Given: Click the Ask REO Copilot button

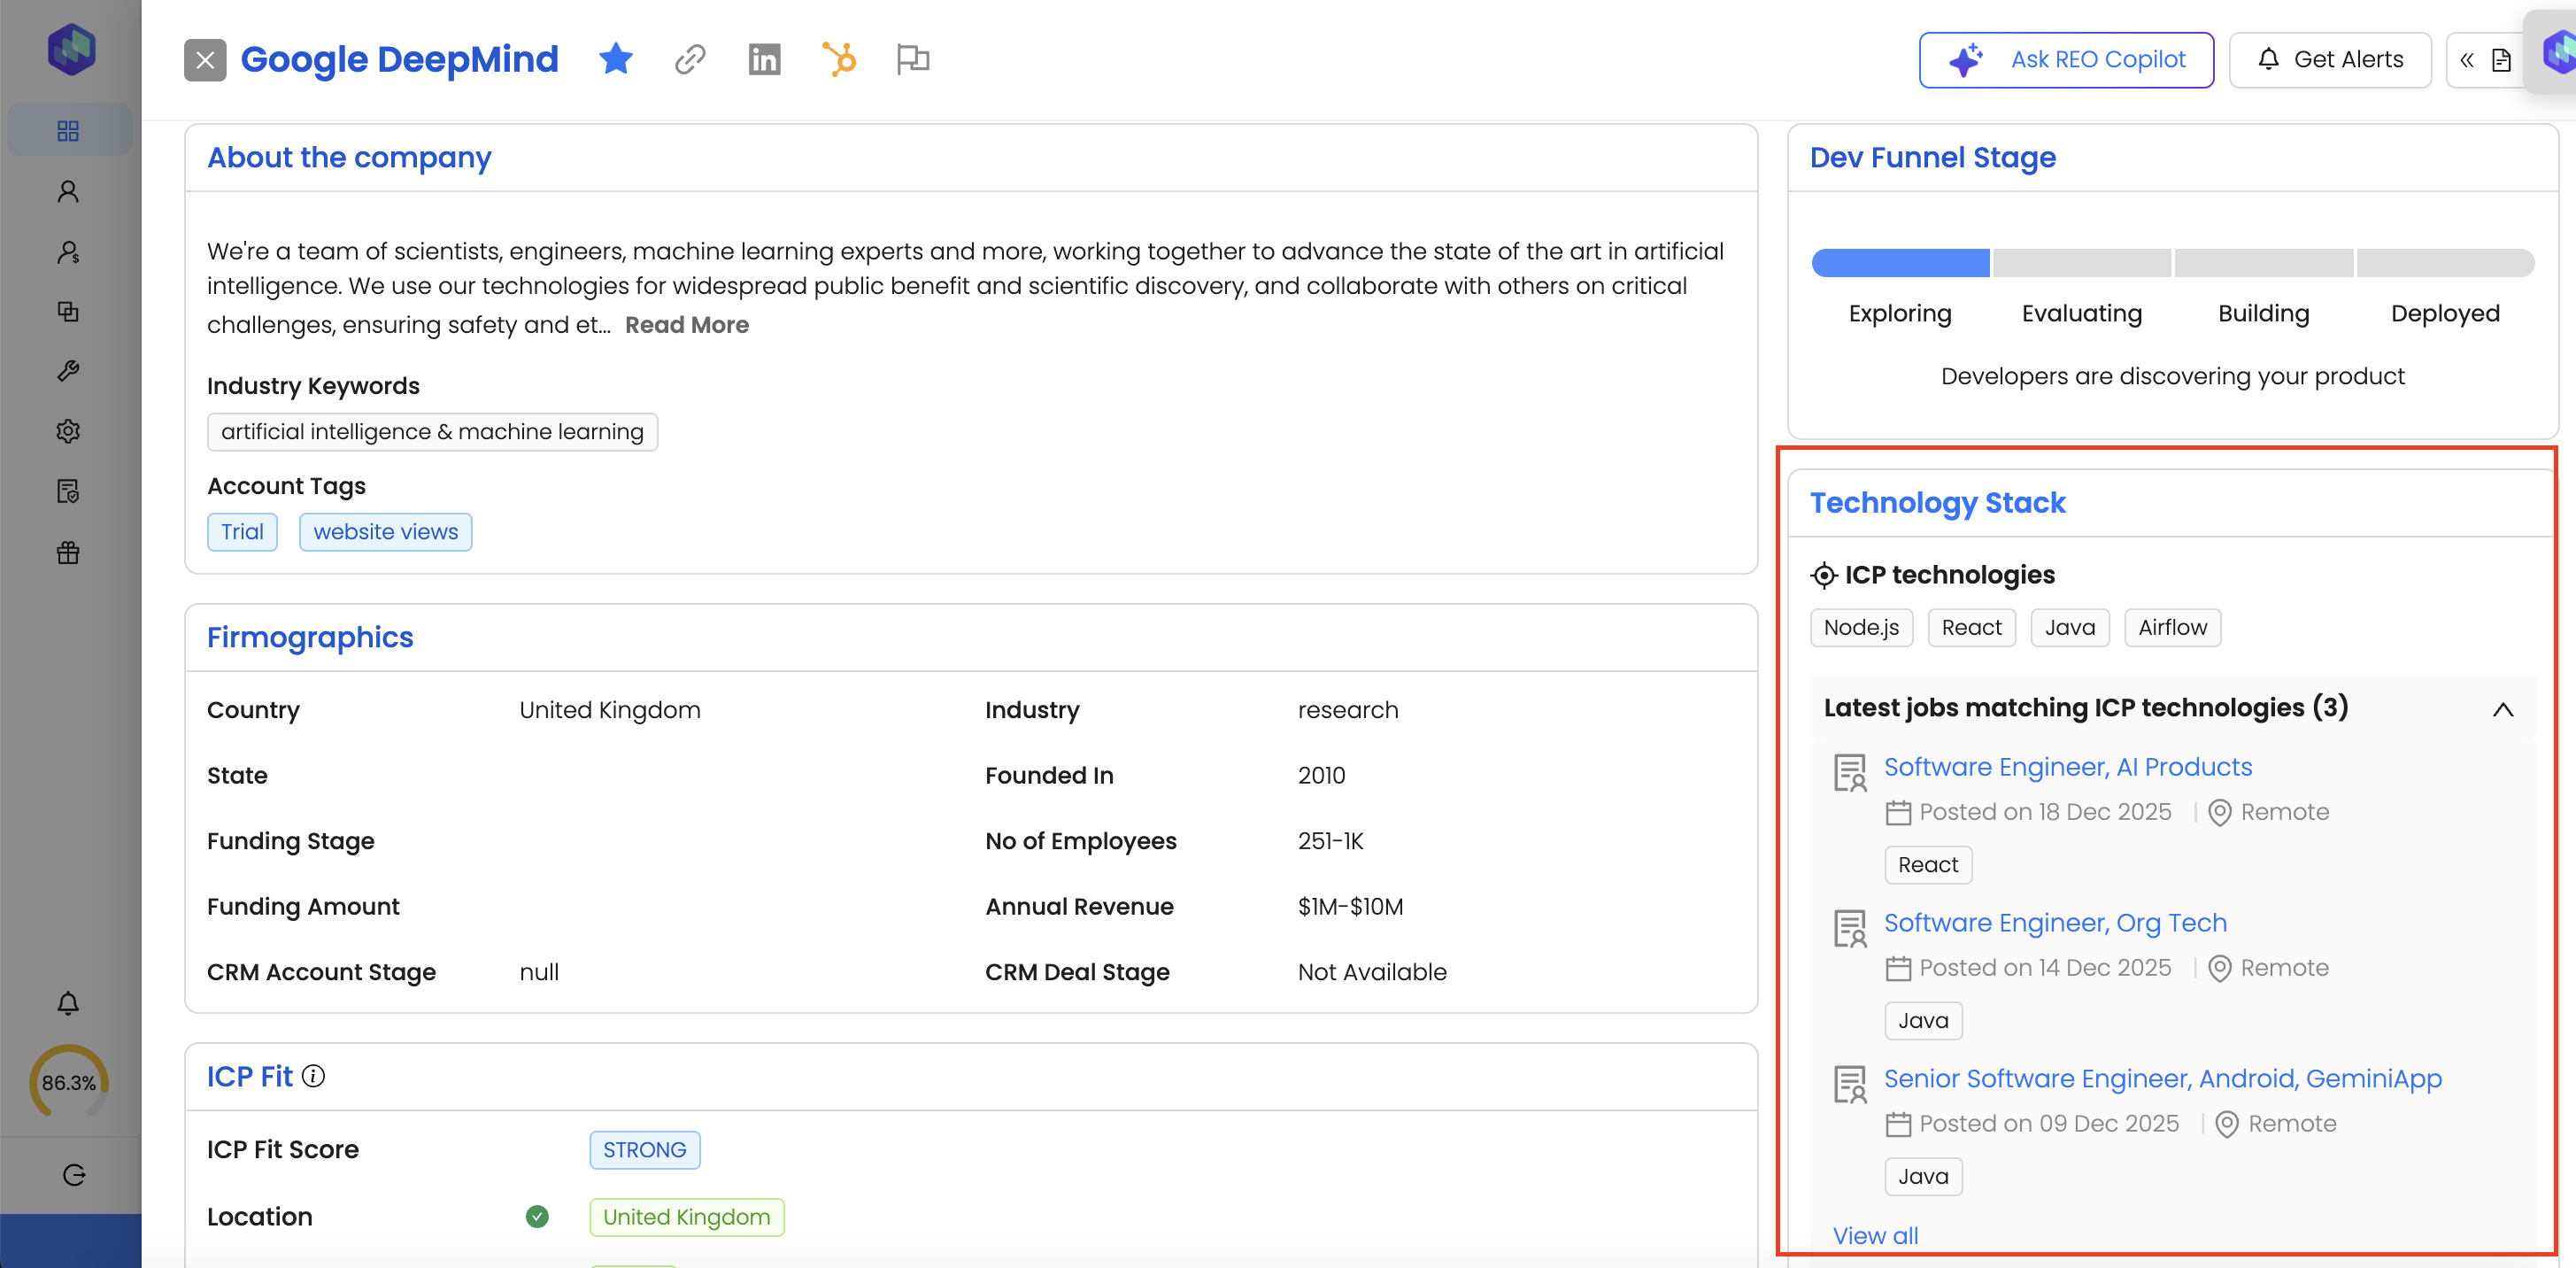Looking at the screenshot, I should (2066, 60).
